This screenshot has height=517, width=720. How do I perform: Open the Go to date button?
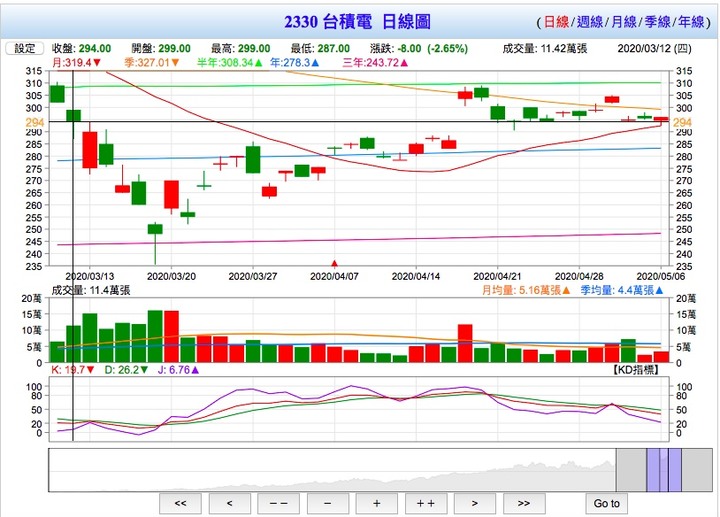click(x=607, y=504)
